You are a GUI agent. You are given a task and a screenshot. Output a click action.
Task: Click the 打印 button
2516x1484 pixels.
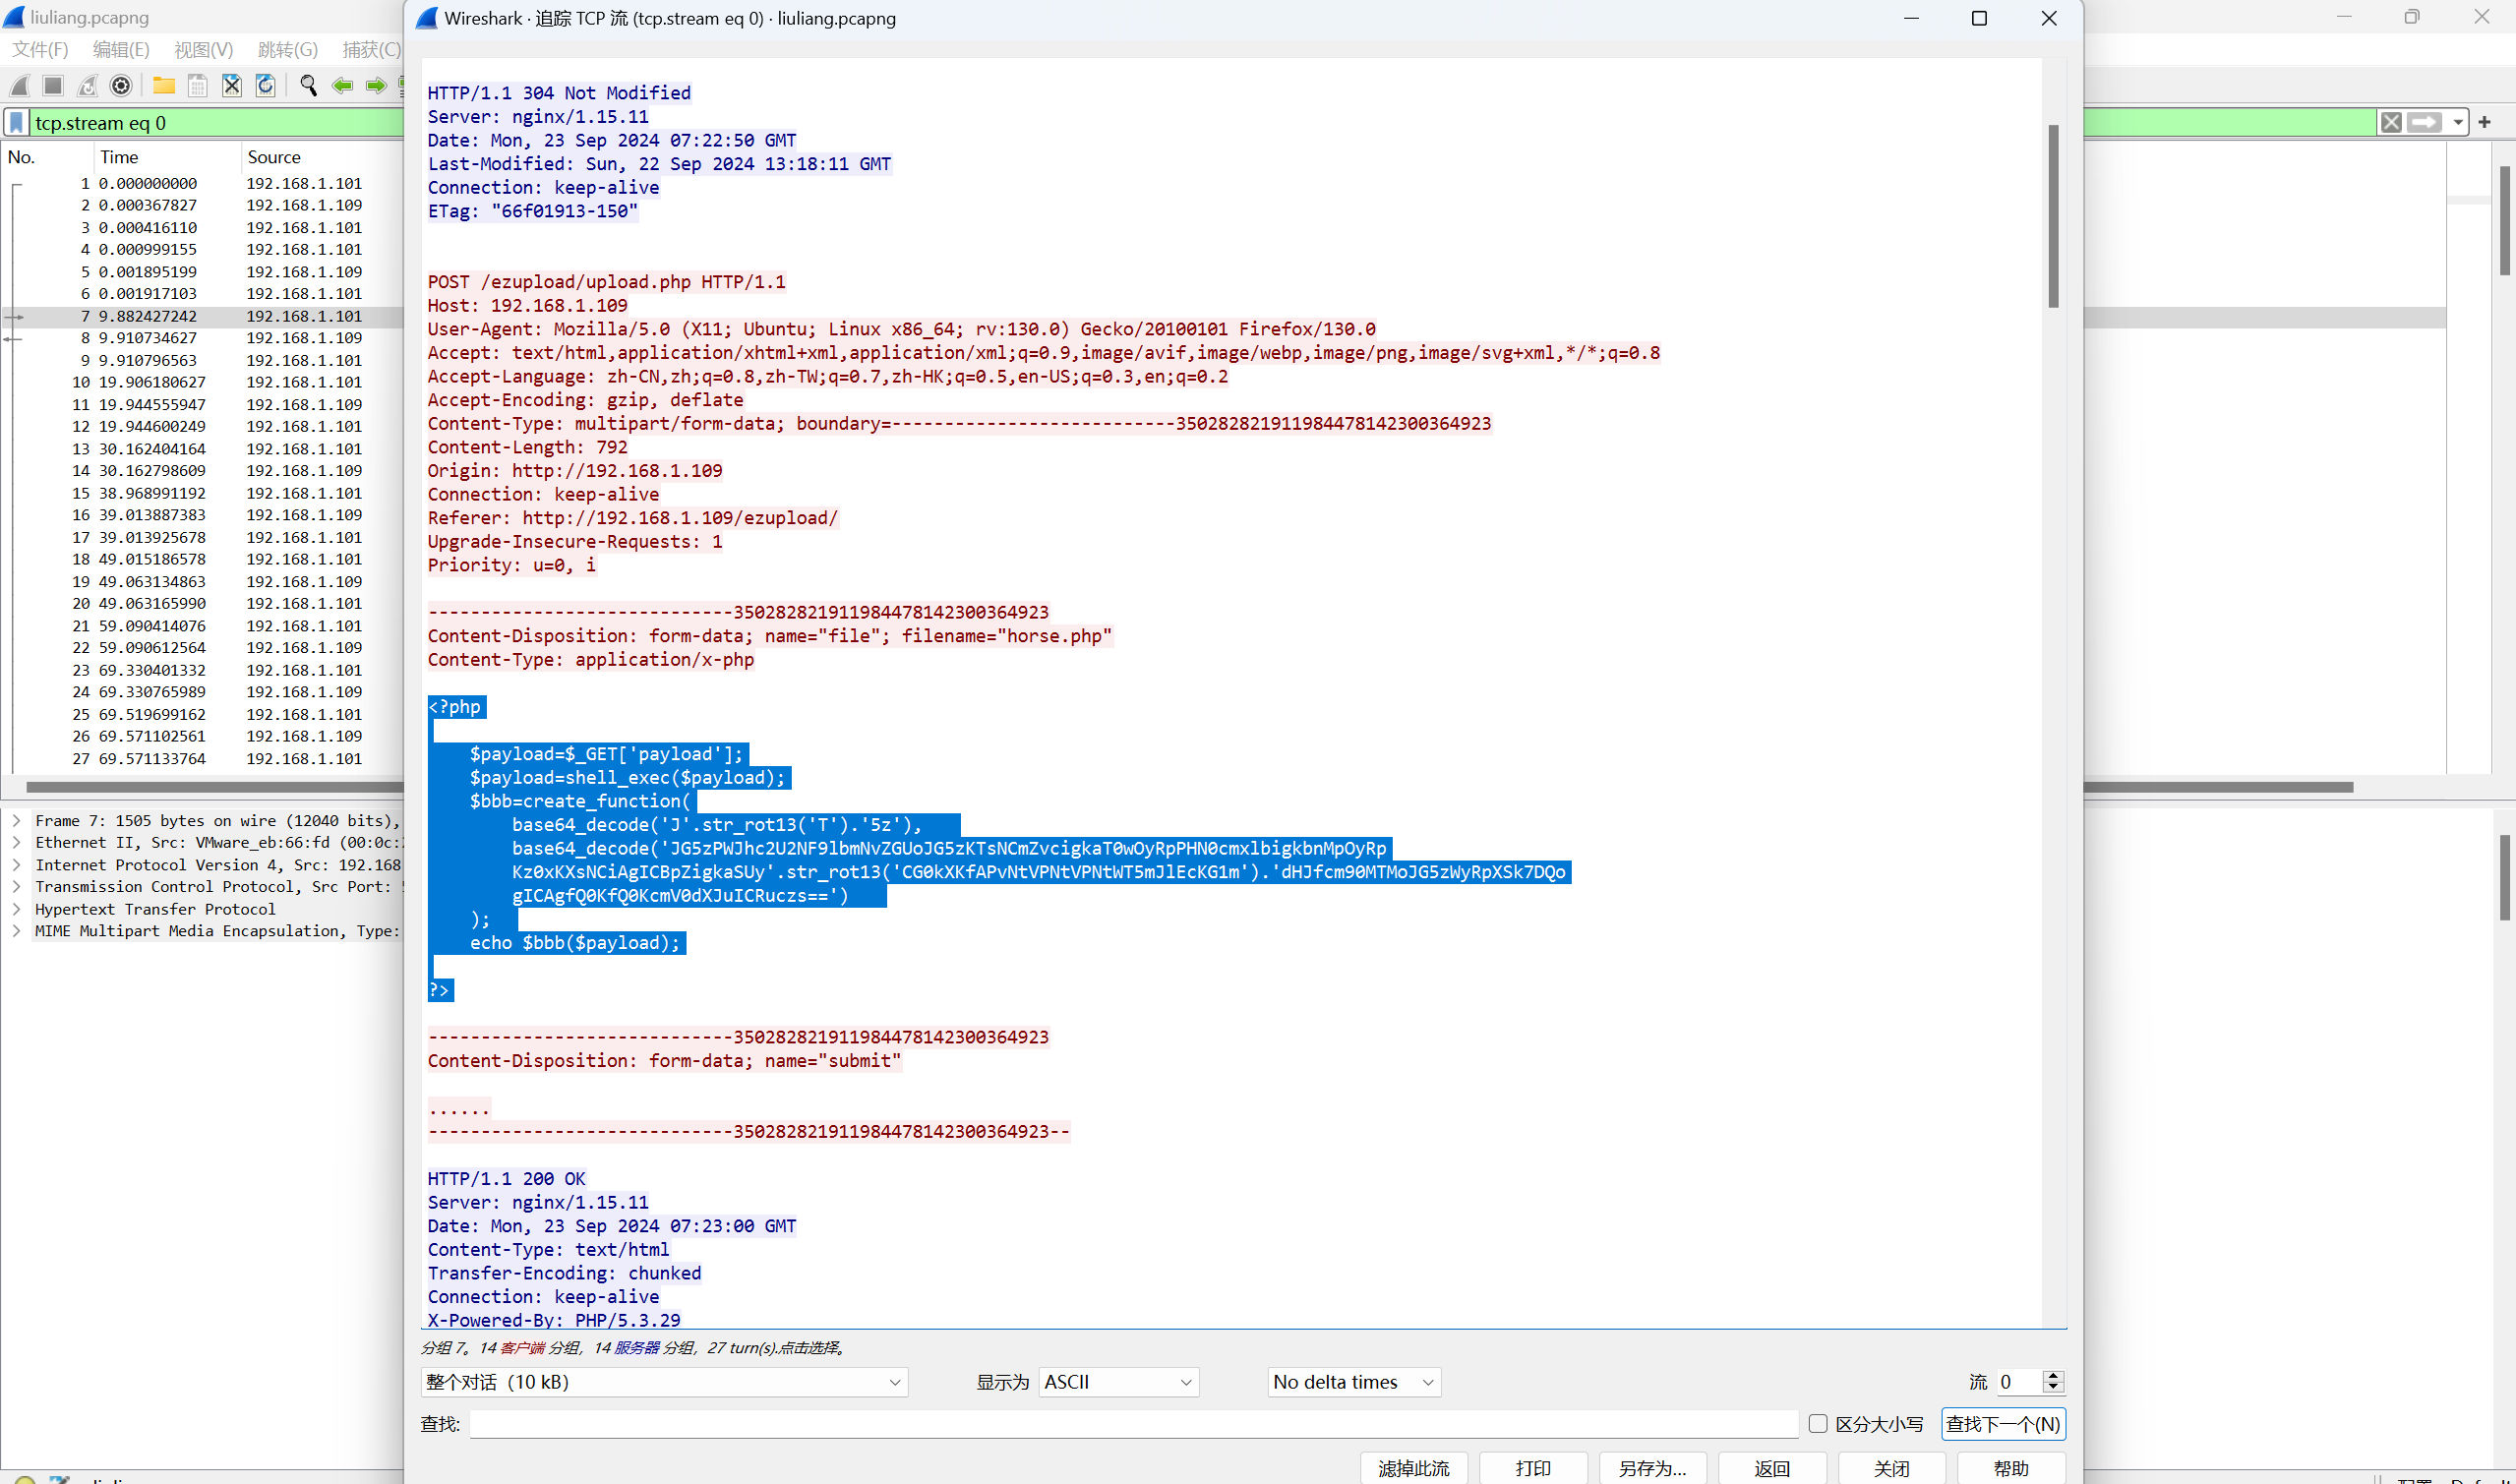(x=1533, y=1467)
